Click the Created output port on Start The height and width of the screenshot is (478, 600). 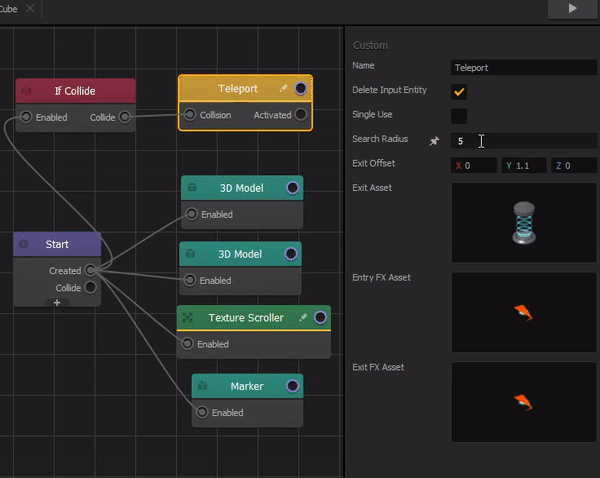click(90, 270)
